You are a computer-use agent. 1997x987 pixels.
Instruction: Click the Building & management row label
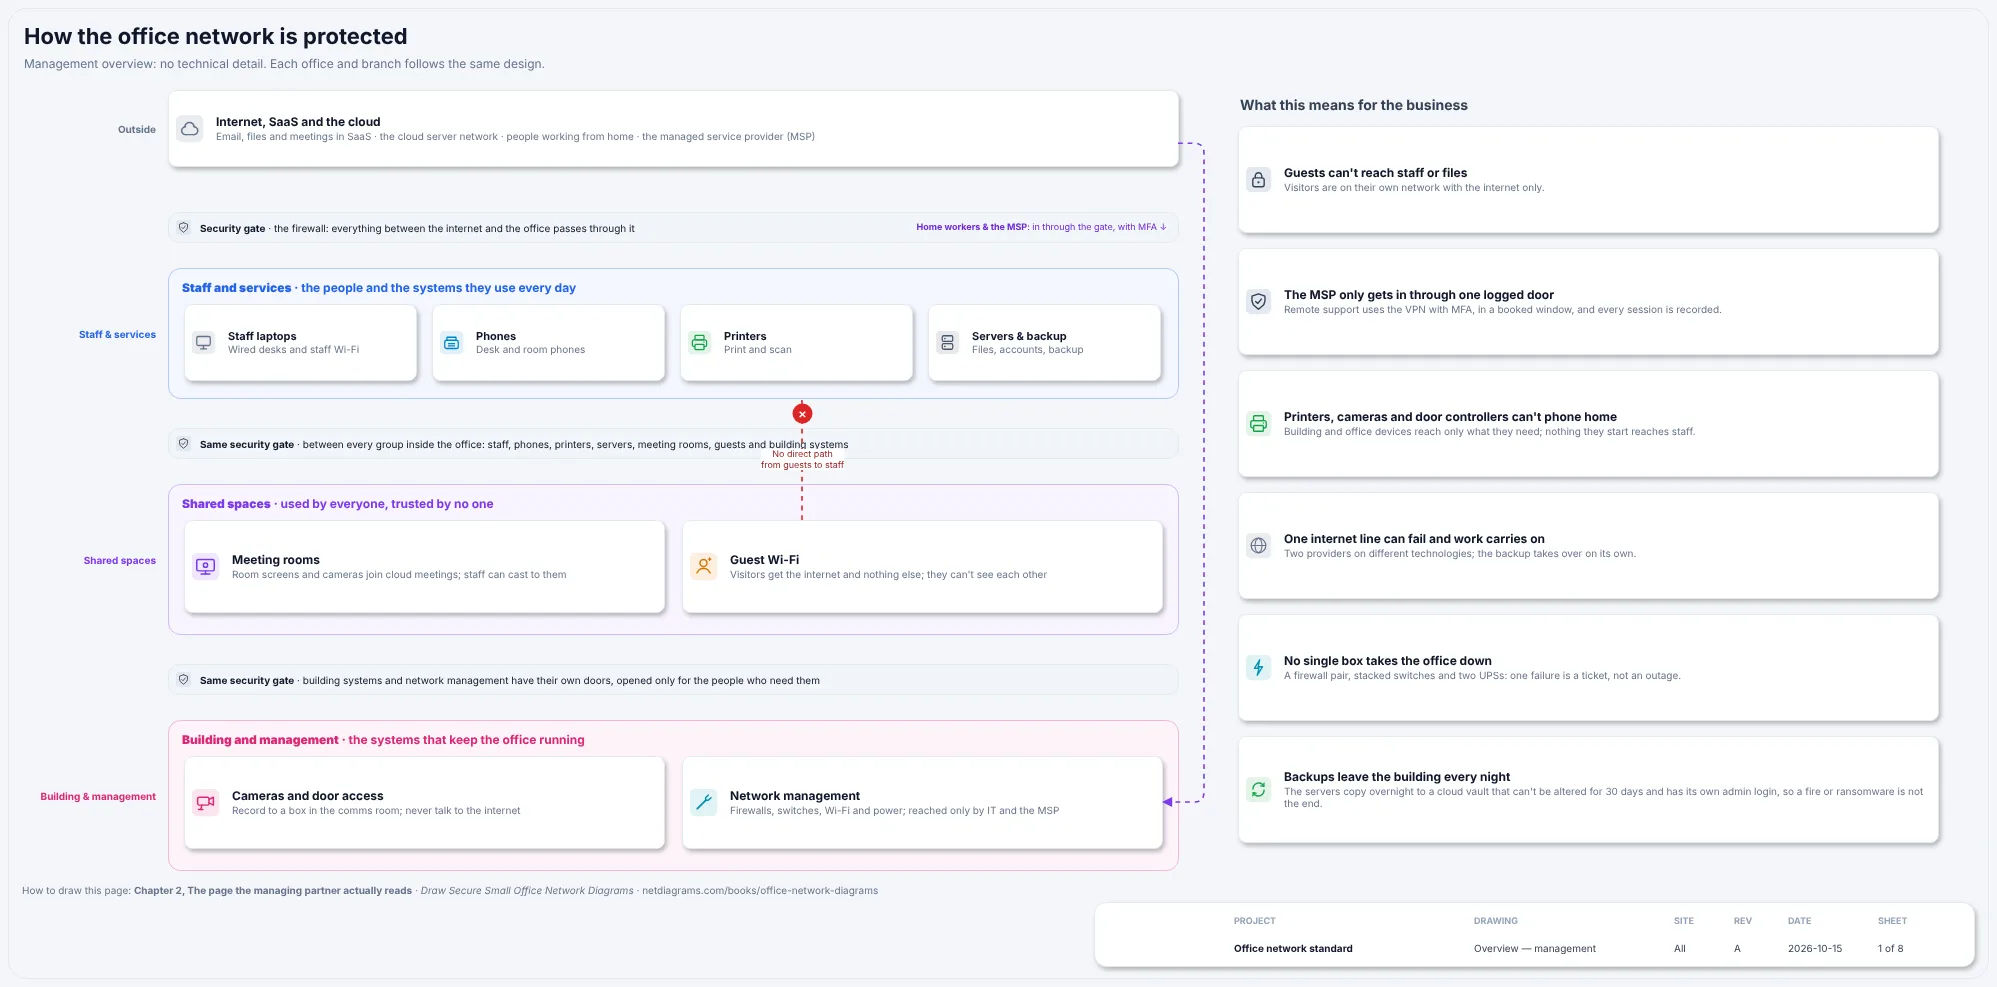pos(98,797)
